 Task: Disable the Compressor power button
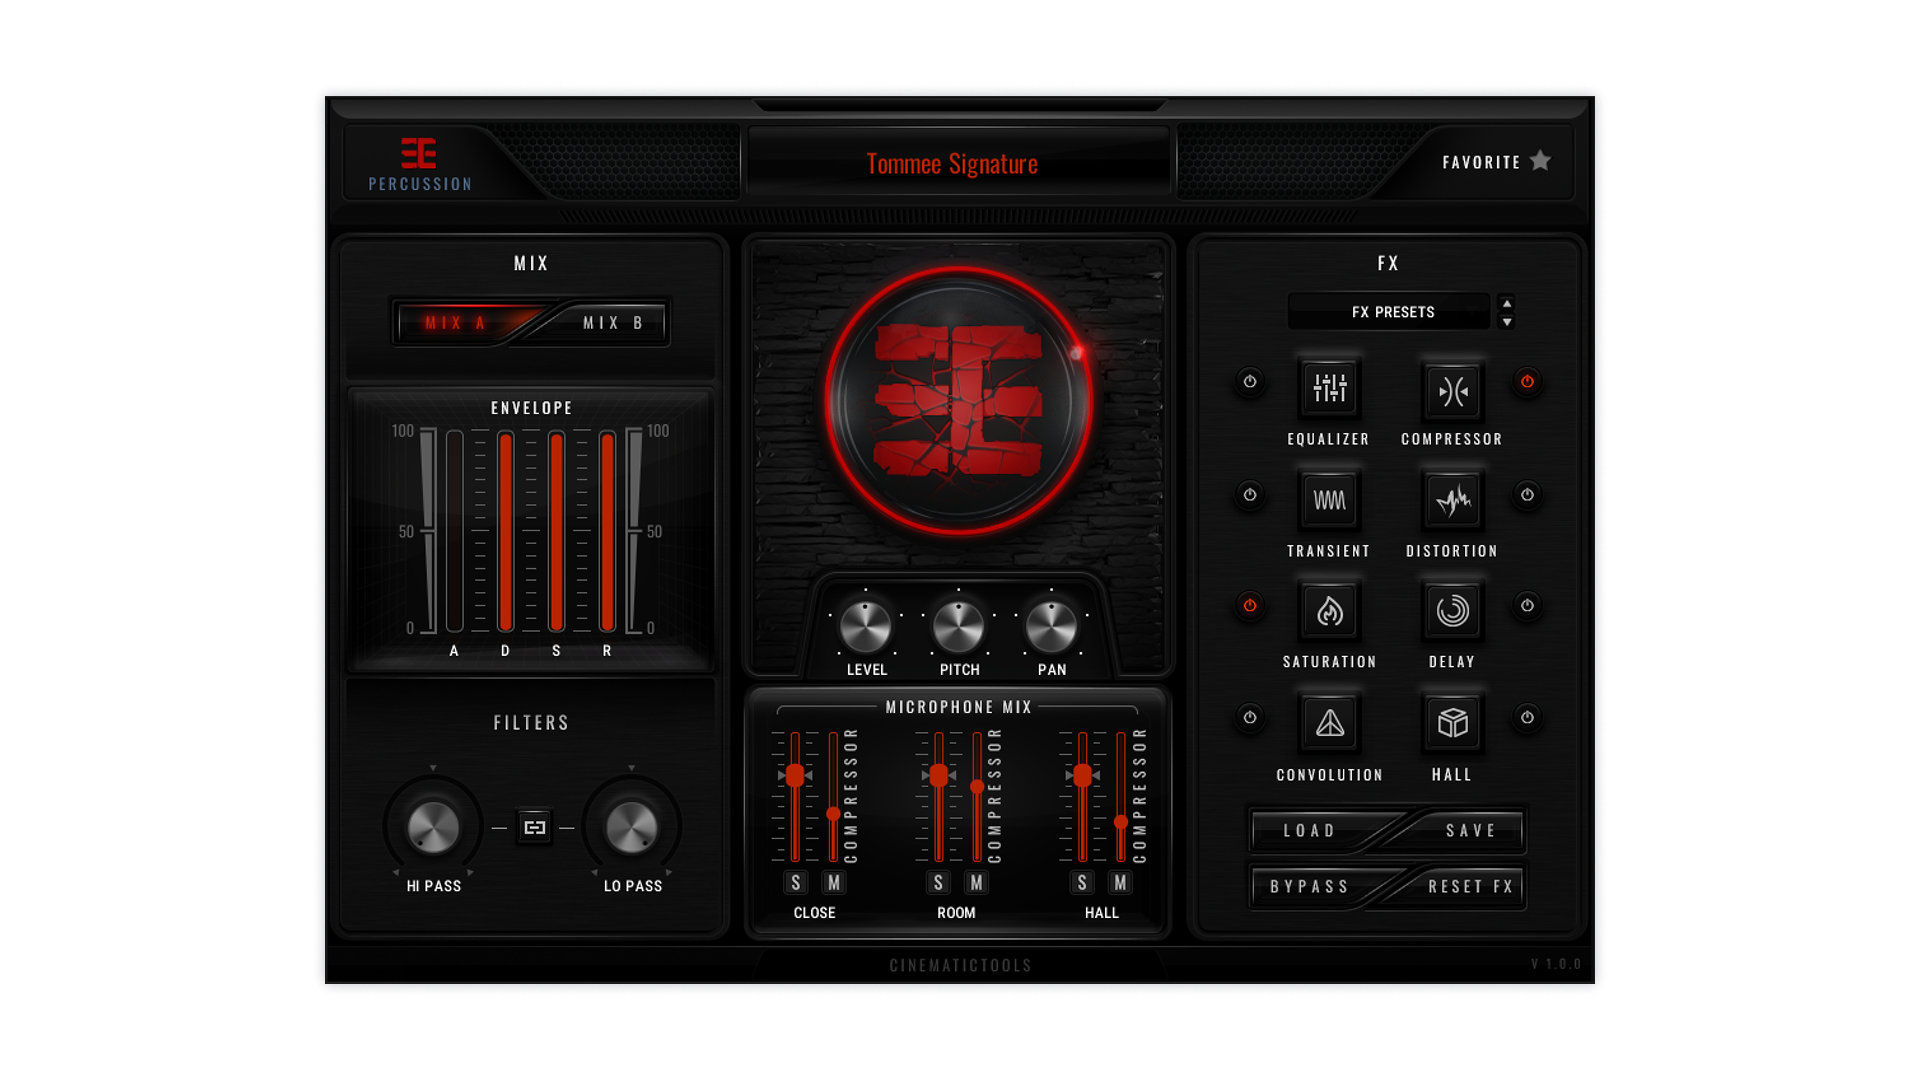click(x=1527, y=382)
